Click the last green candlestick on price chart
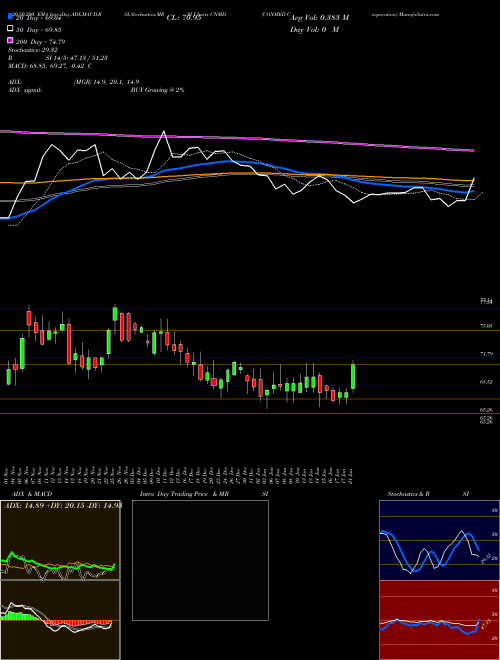 pyautogui.click(x=353, y=376)
